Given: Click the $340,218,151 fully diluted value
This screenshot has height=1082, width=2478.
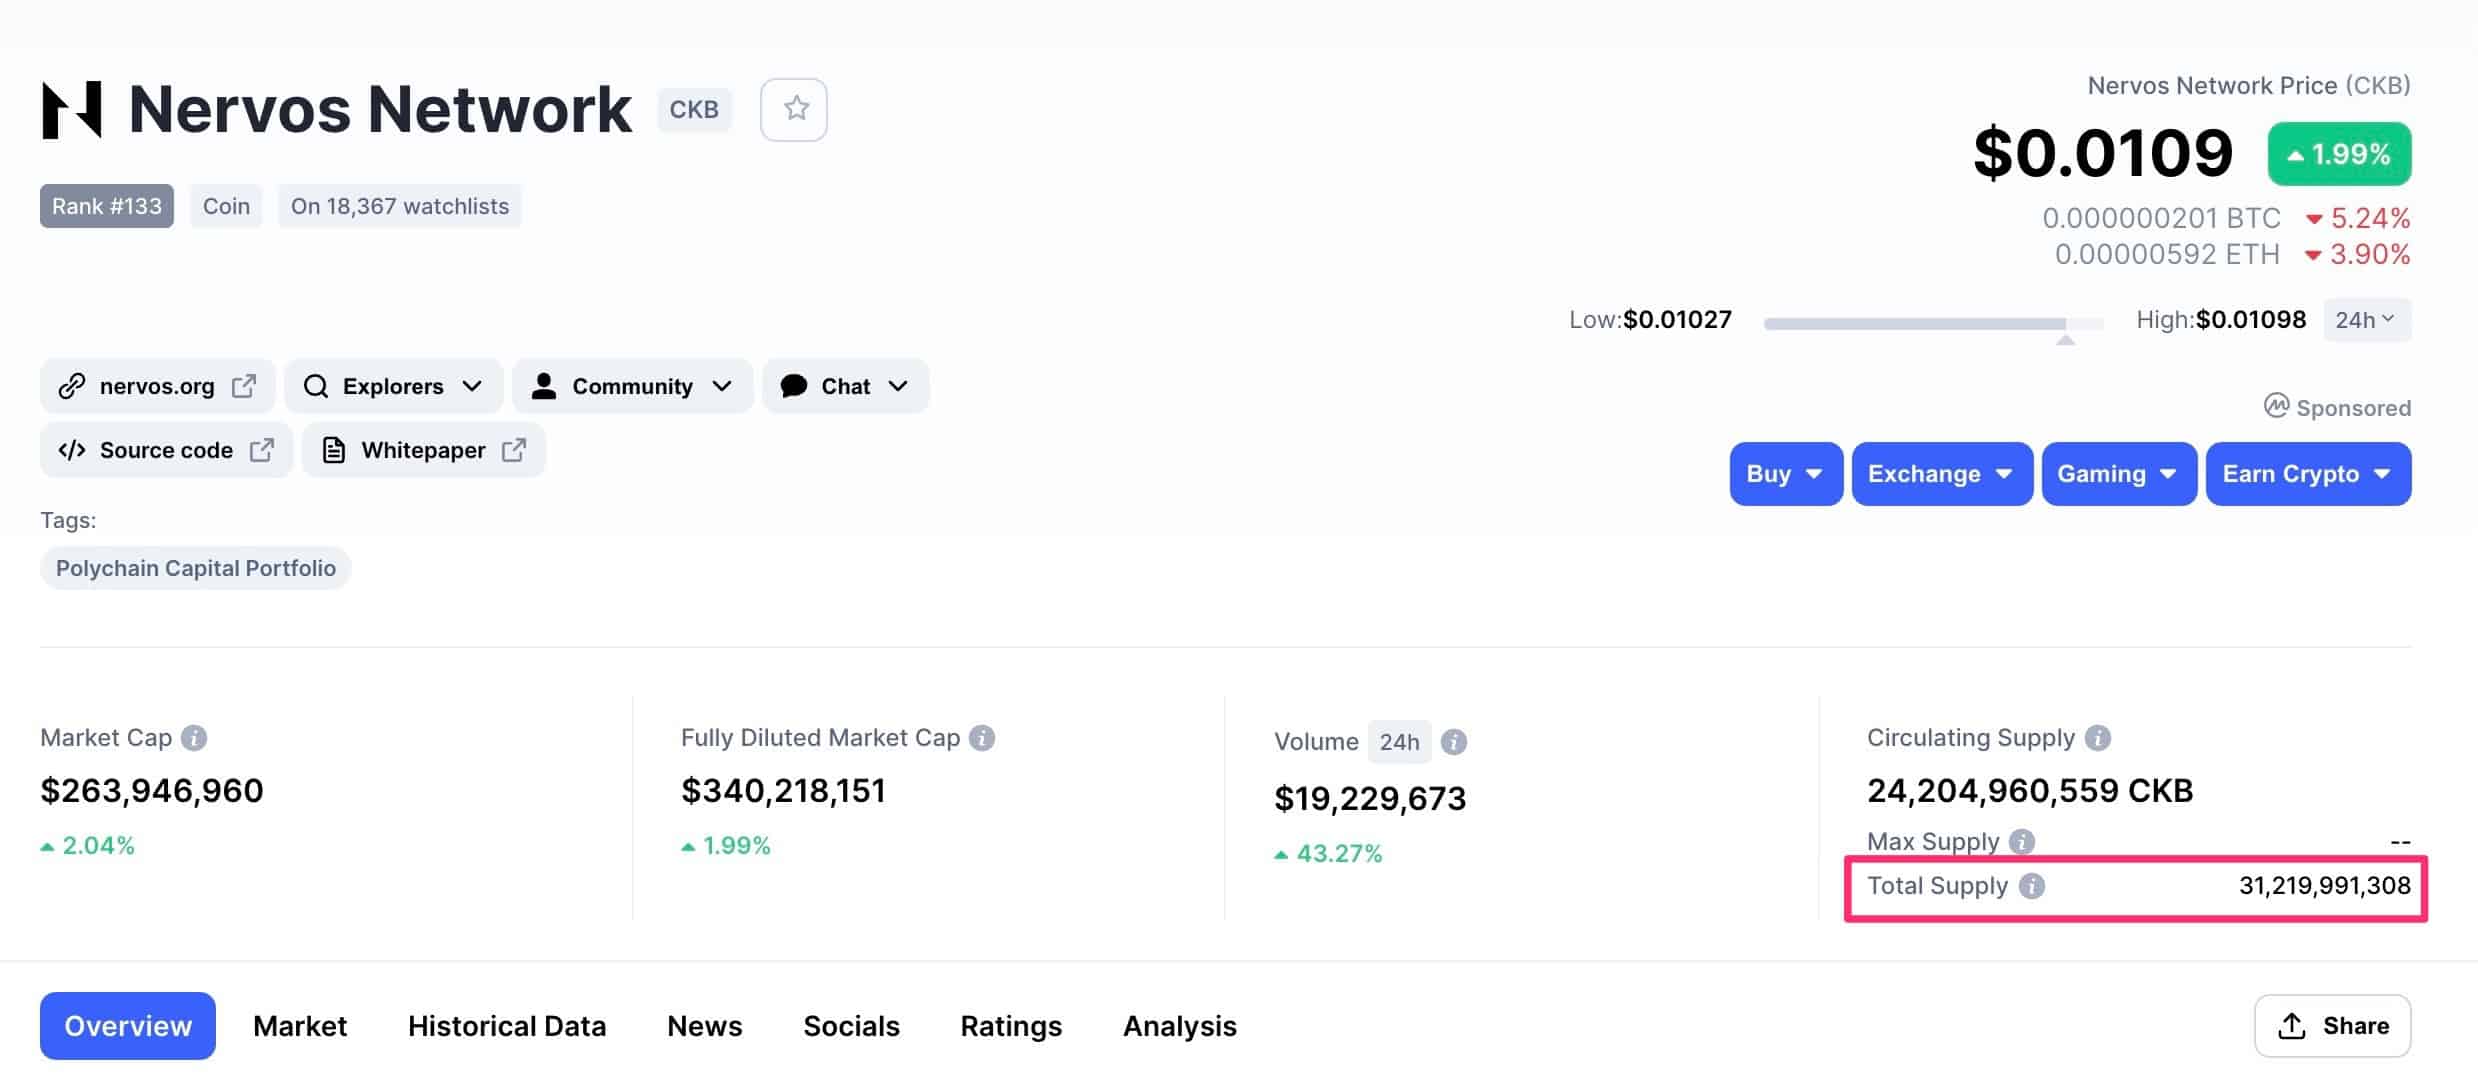Looking at the screenshot, I should (783, 791).
